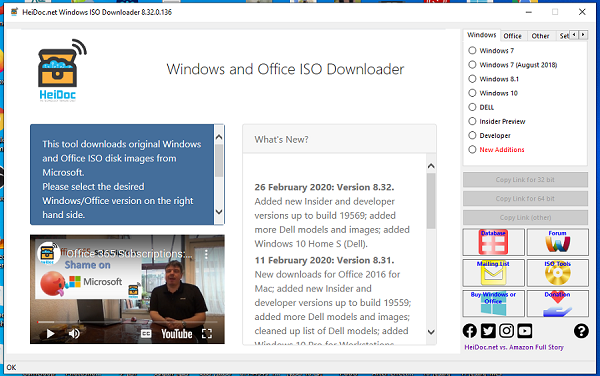
Task: Switch to the Office tab
Action: click(x=512, y=36)
